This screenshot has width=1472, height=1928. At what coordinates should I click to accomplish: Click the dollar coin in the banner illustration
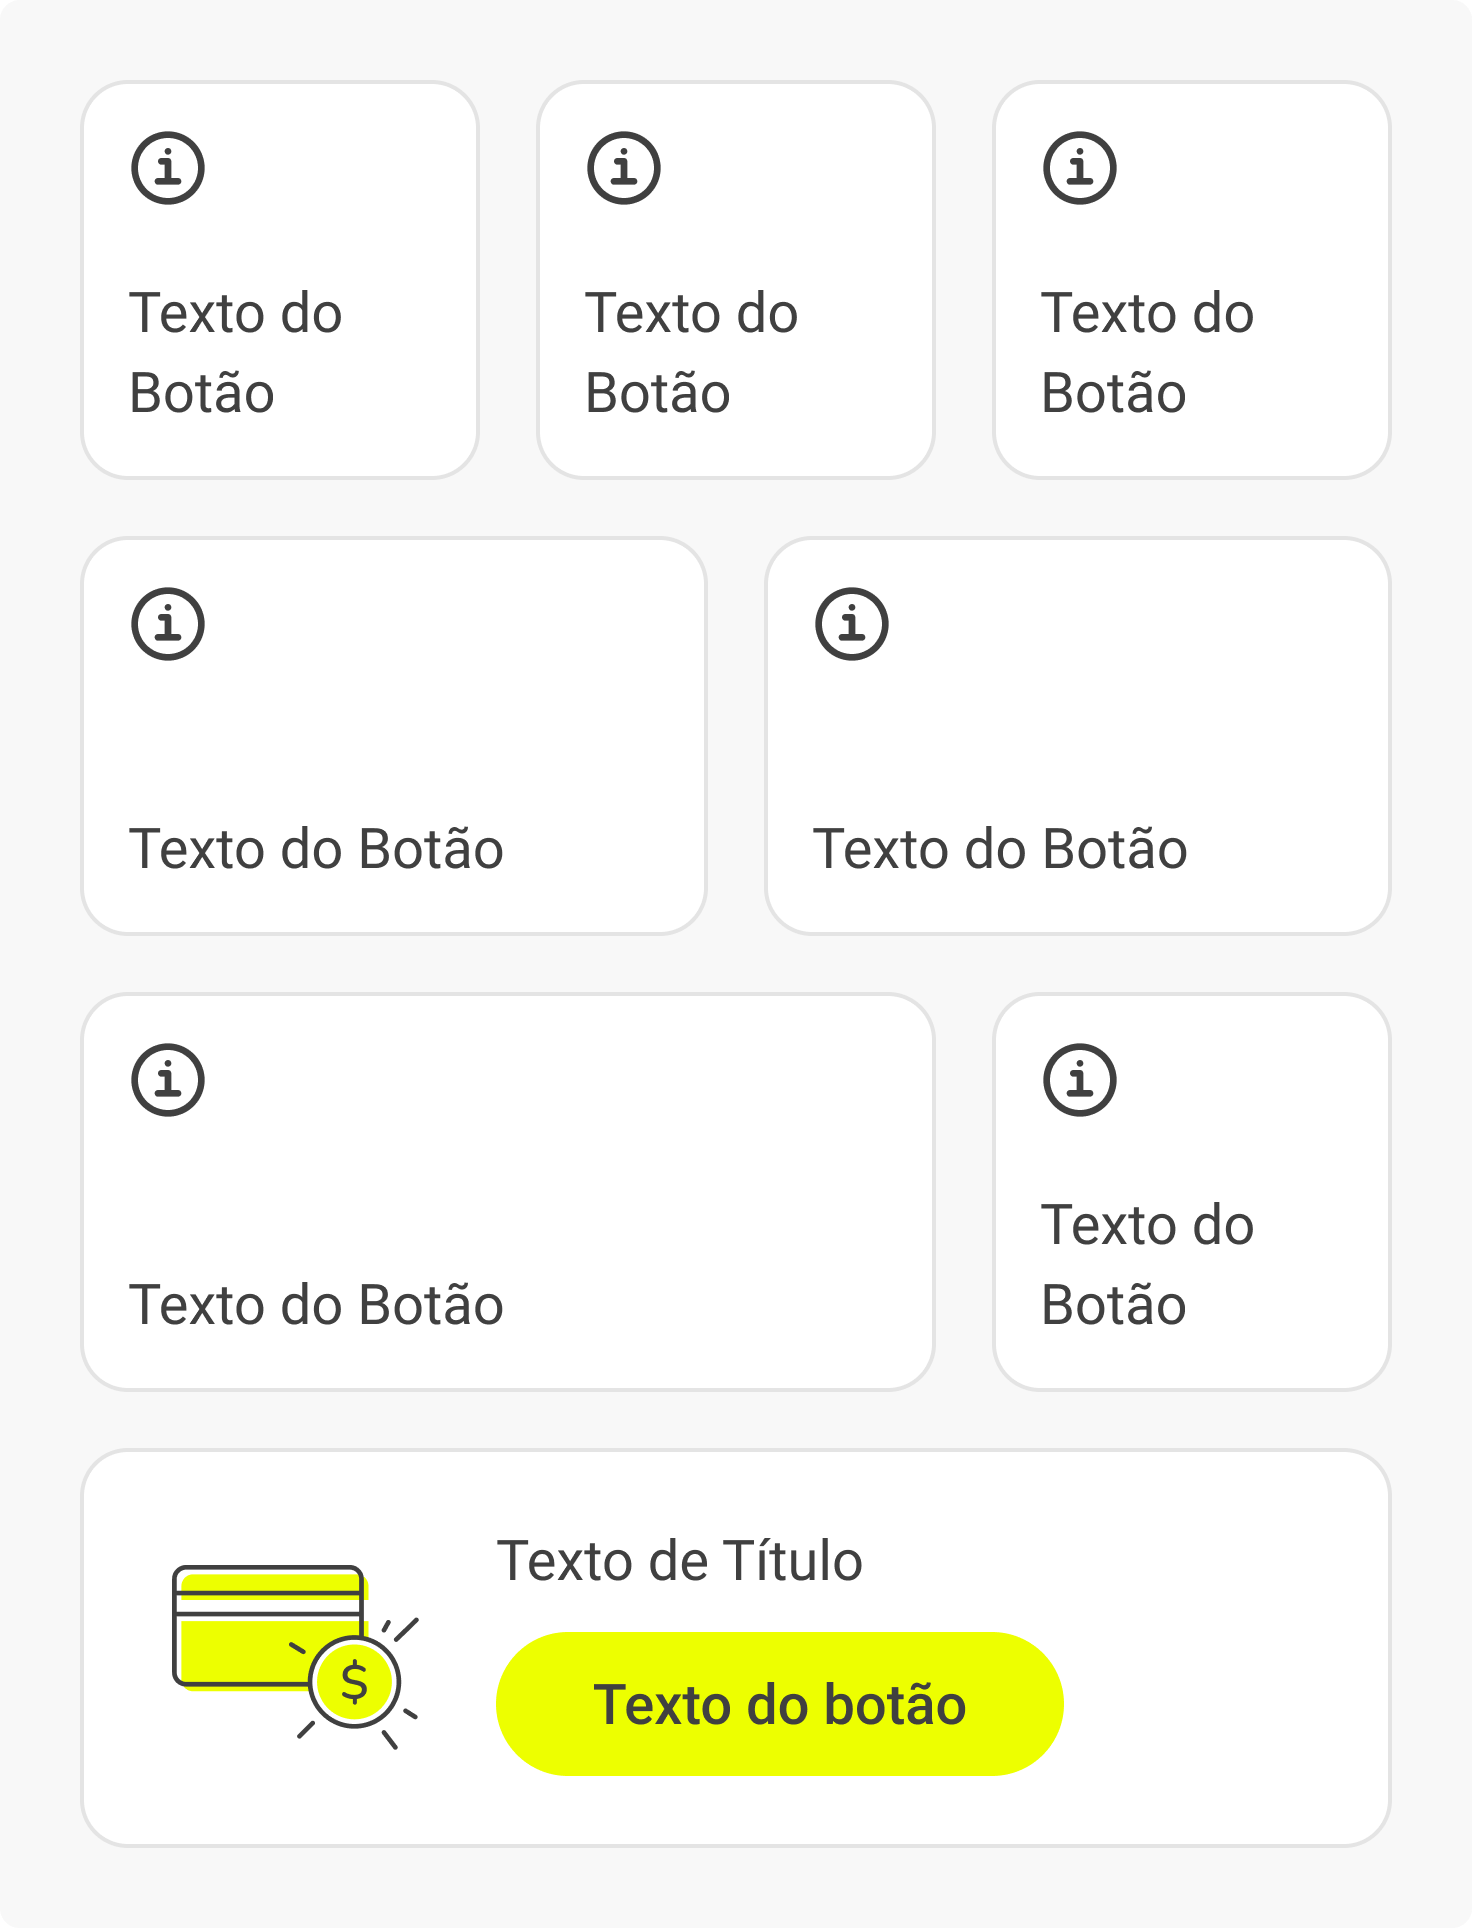[355, 1682]
